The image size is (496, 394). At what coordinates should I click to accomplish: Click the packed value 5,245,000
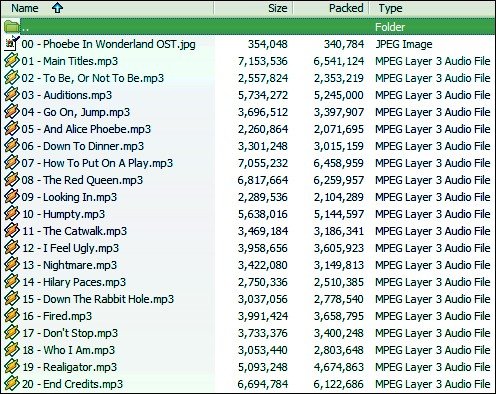coord(339,95)
